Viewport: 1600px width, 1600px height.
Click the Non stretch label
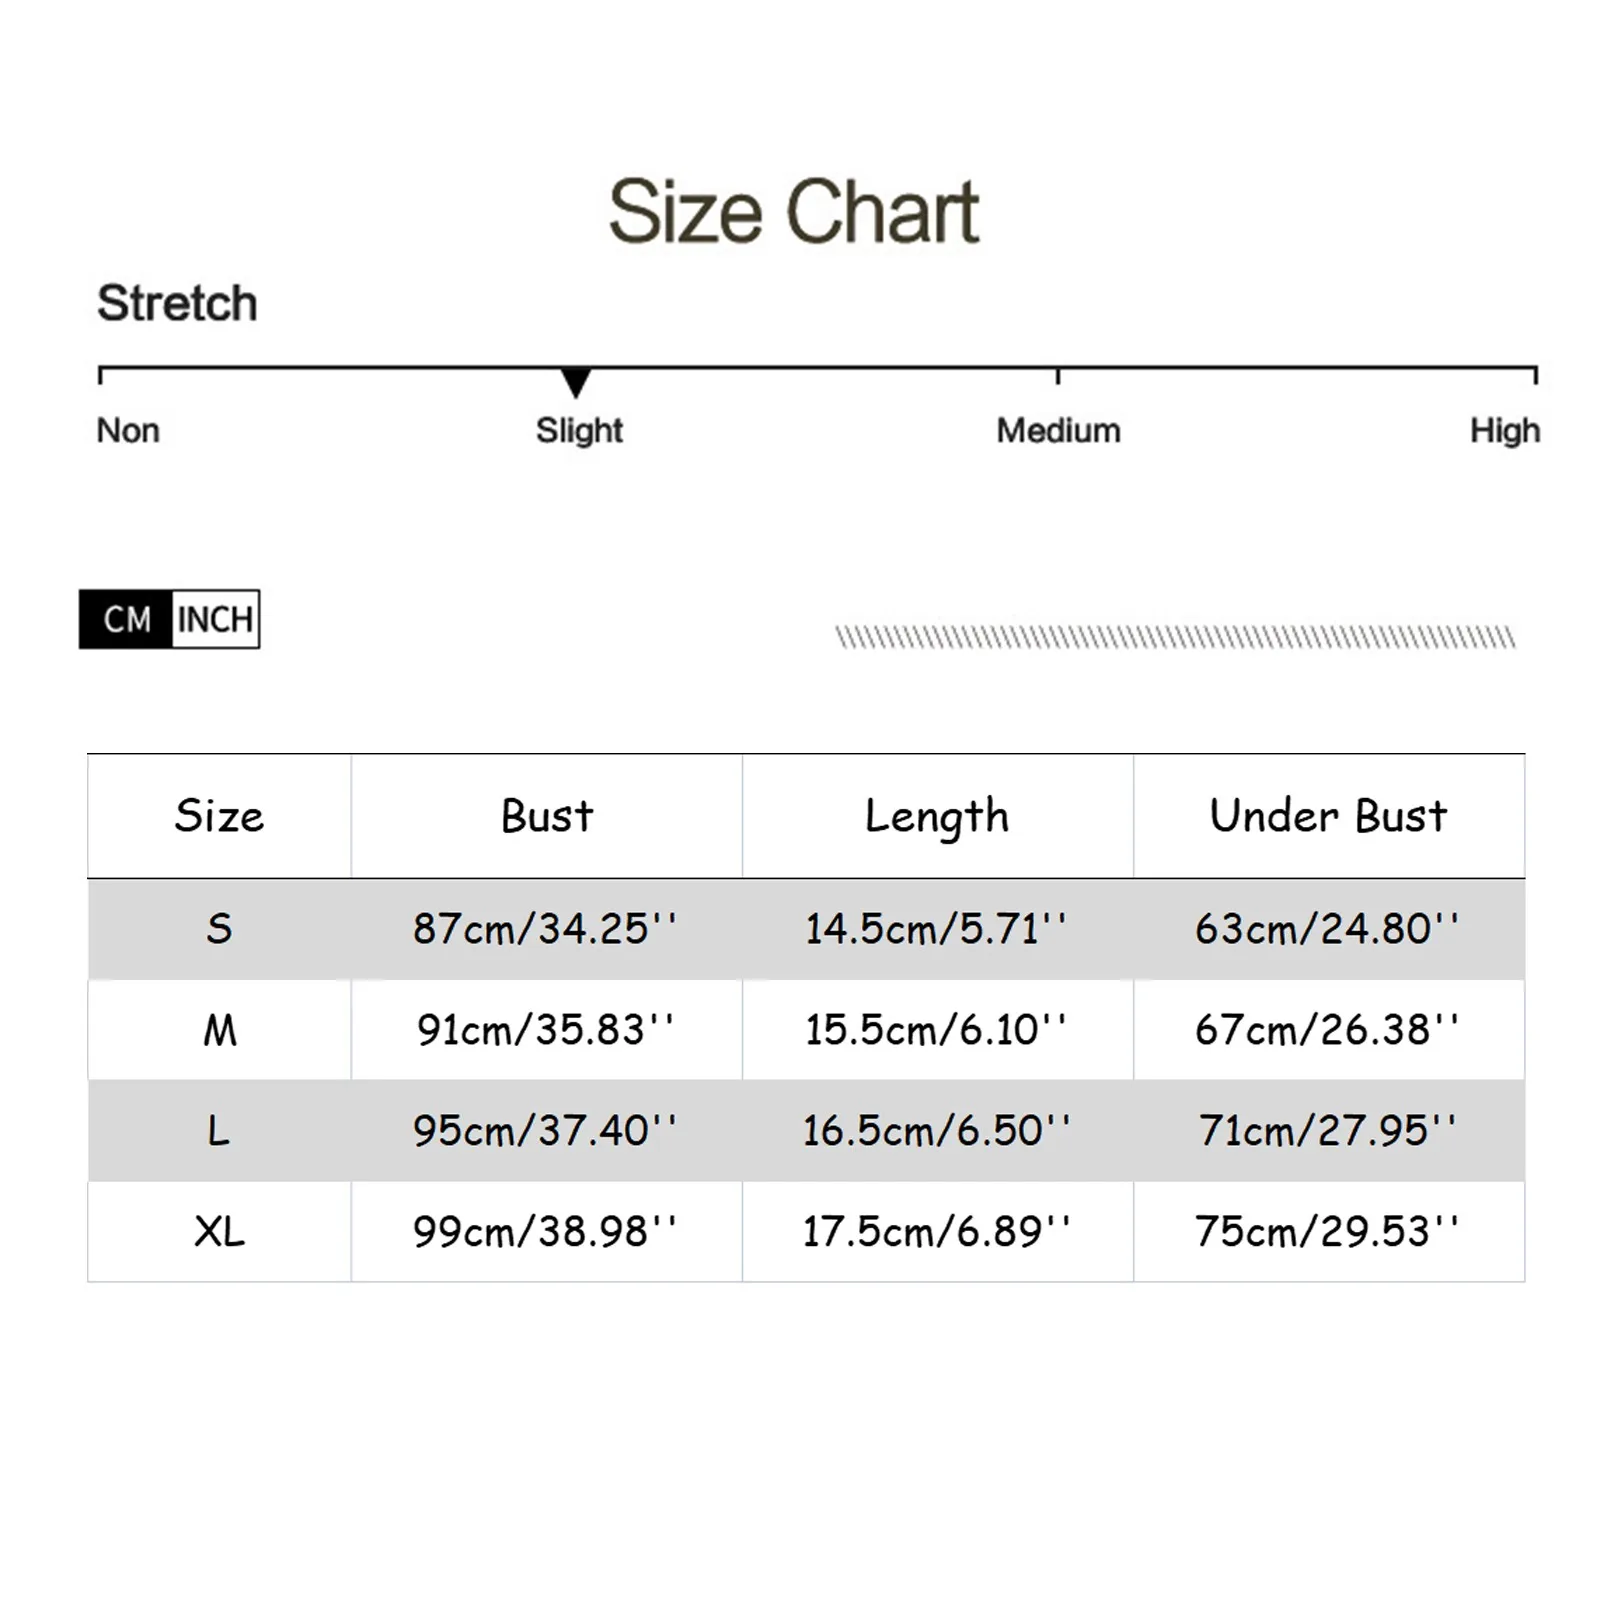pos(128,431)
